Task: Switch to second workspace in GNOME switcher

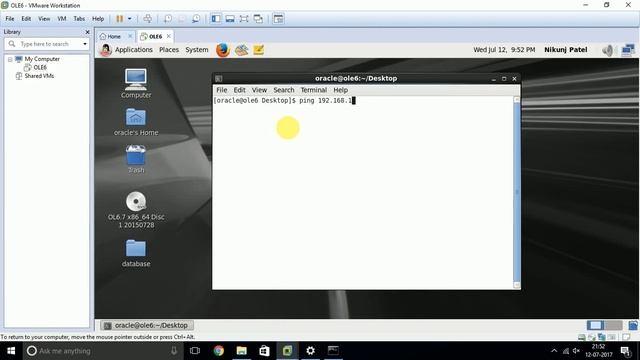Action: point(613,325)
